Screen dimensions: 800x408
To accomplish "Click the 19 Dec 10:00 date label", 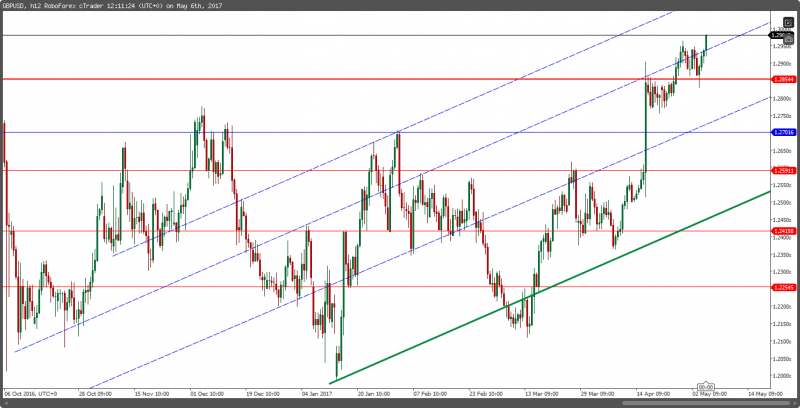I will [262, 394].
